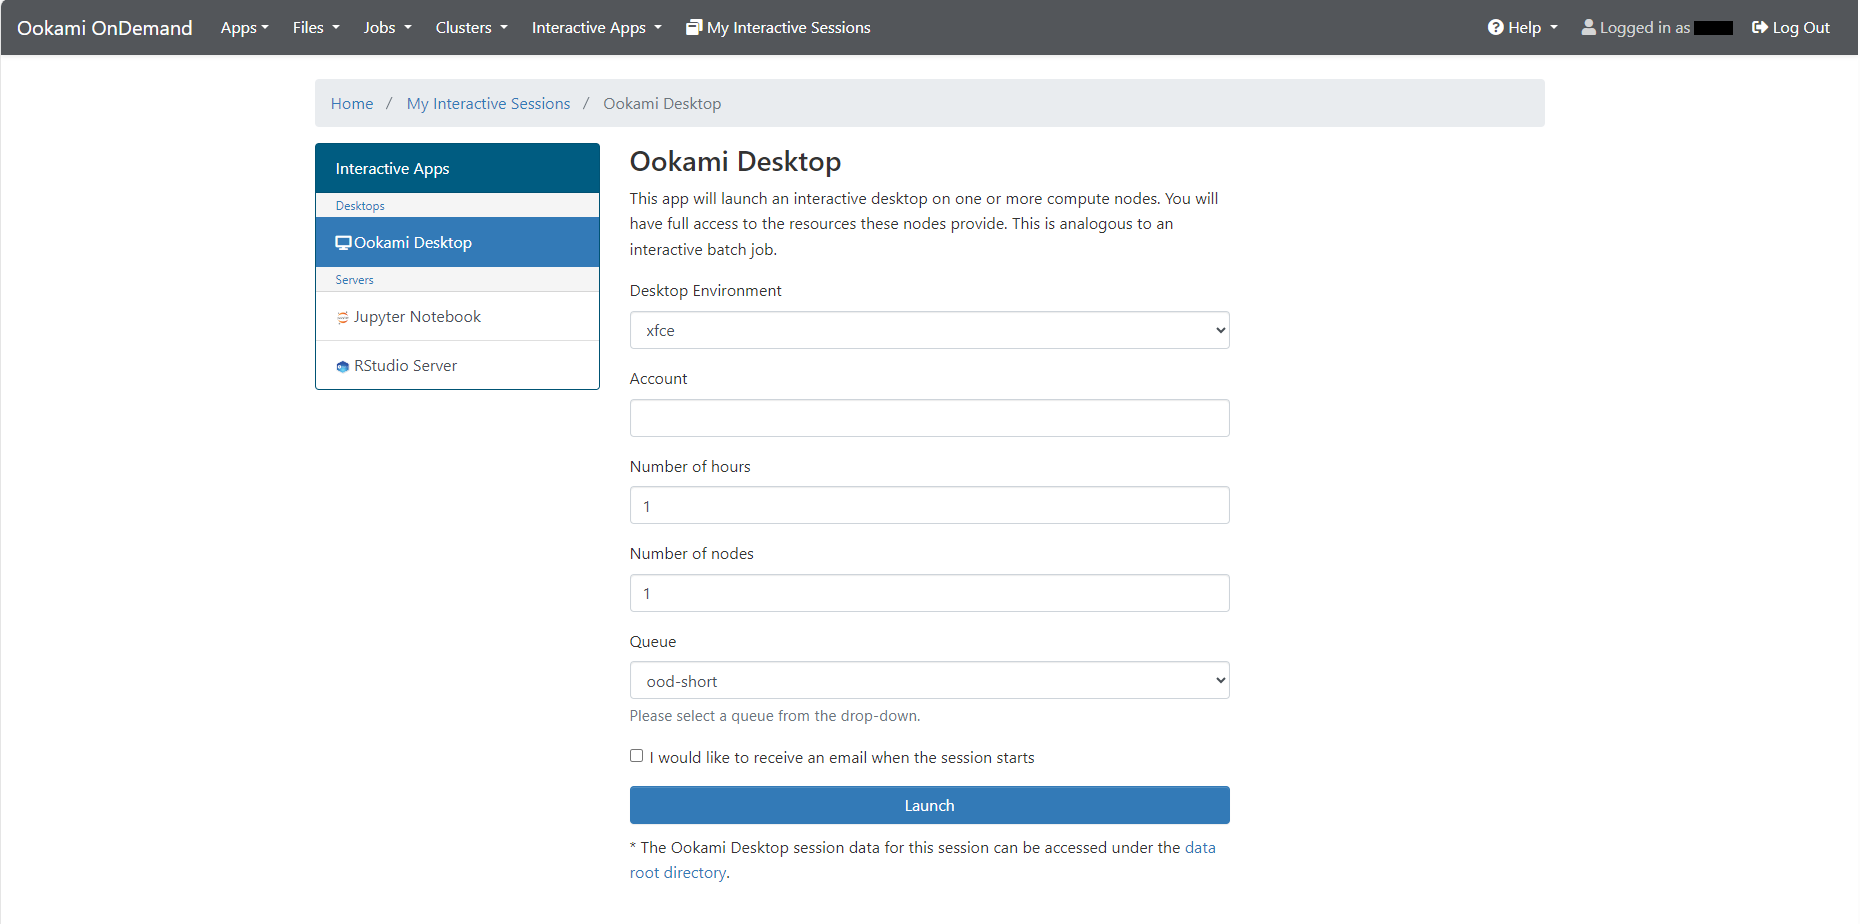Click the My Interactive Sessions screen icon

tap(694, 26)
